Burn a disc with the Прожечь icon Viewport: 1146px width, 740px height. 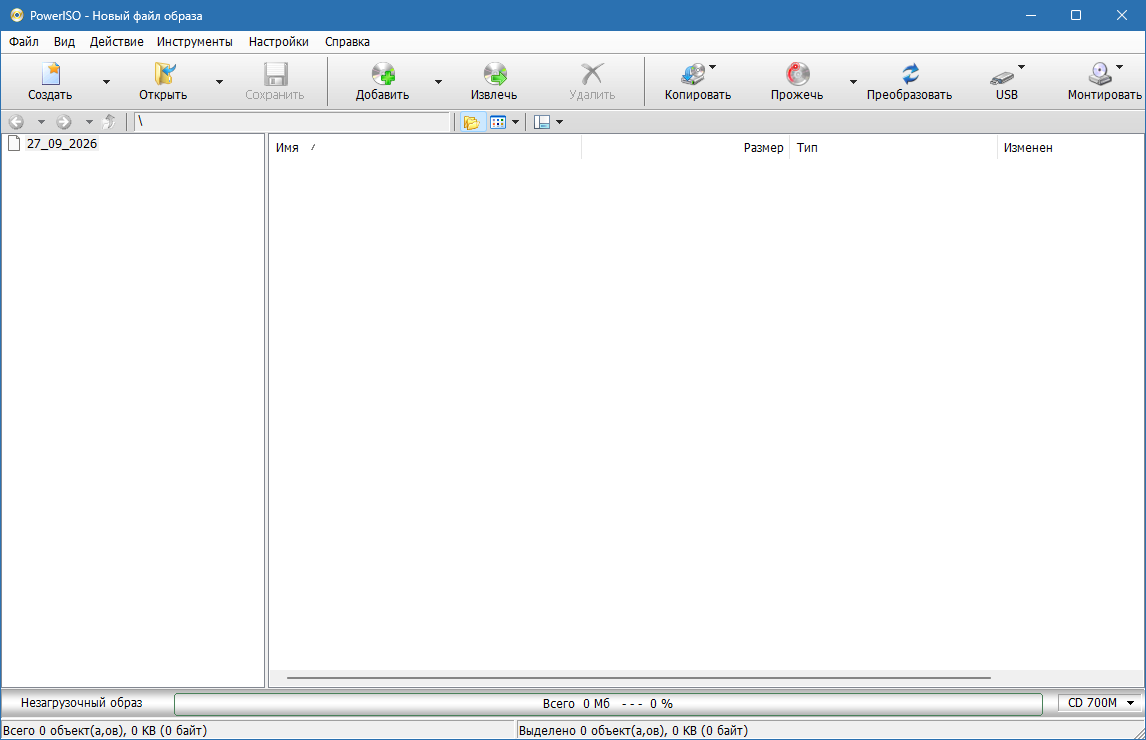(797, 74)
